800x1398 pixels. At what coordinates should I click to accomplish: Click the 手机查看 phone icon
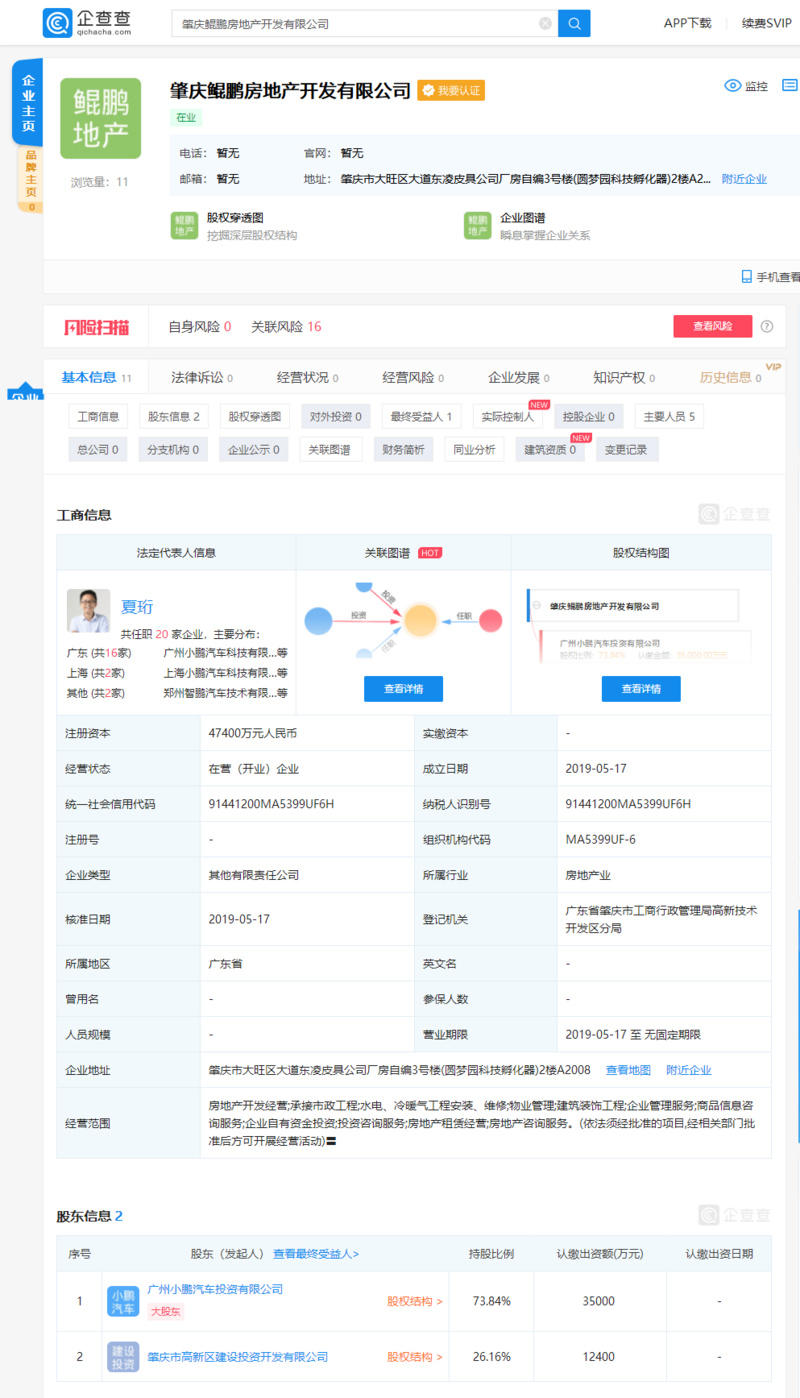click(x=746, y=277)
